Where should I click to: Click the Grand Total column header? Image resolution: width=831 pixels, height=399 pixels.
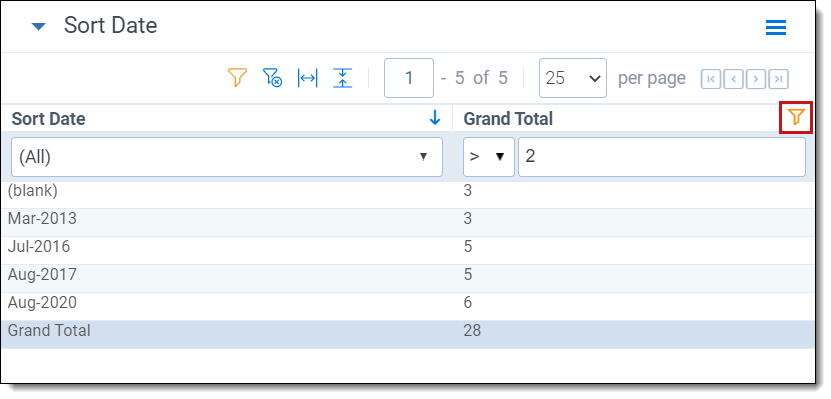pos(508,119)
